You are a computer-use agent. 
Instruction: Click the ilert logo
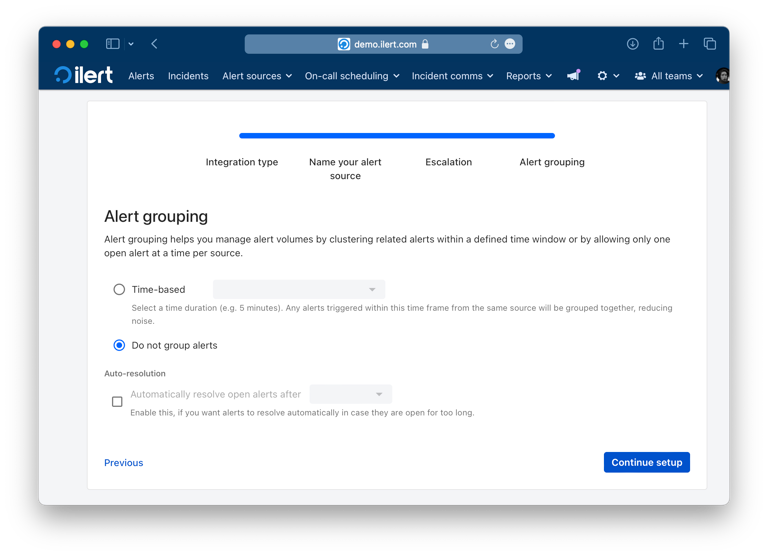click(83, 75)
